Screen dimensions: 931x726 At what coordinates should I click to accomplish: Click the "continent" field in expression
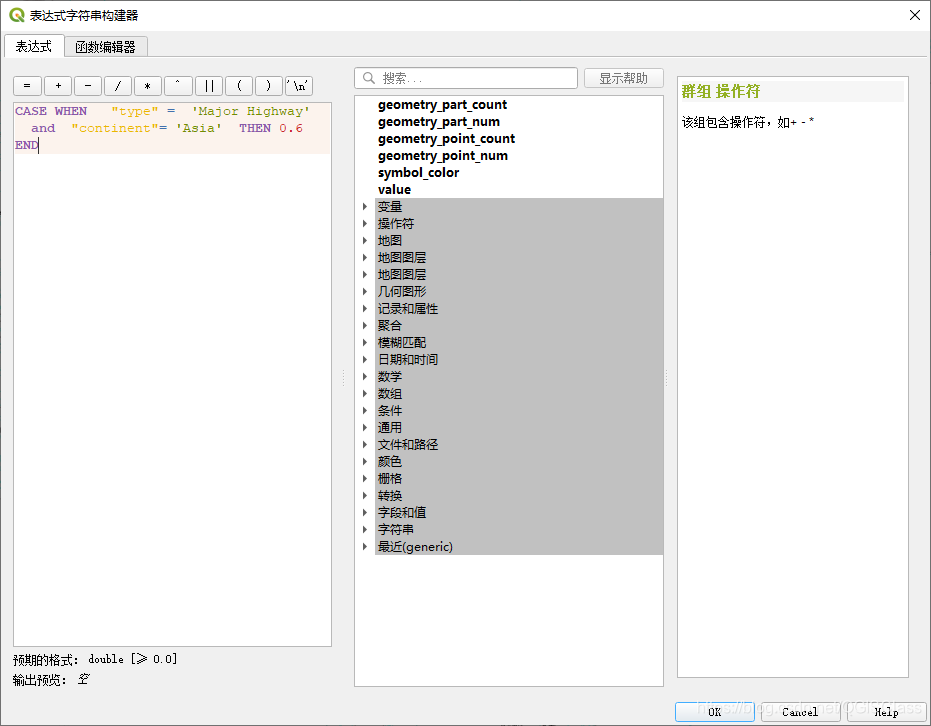pos(115,128)
